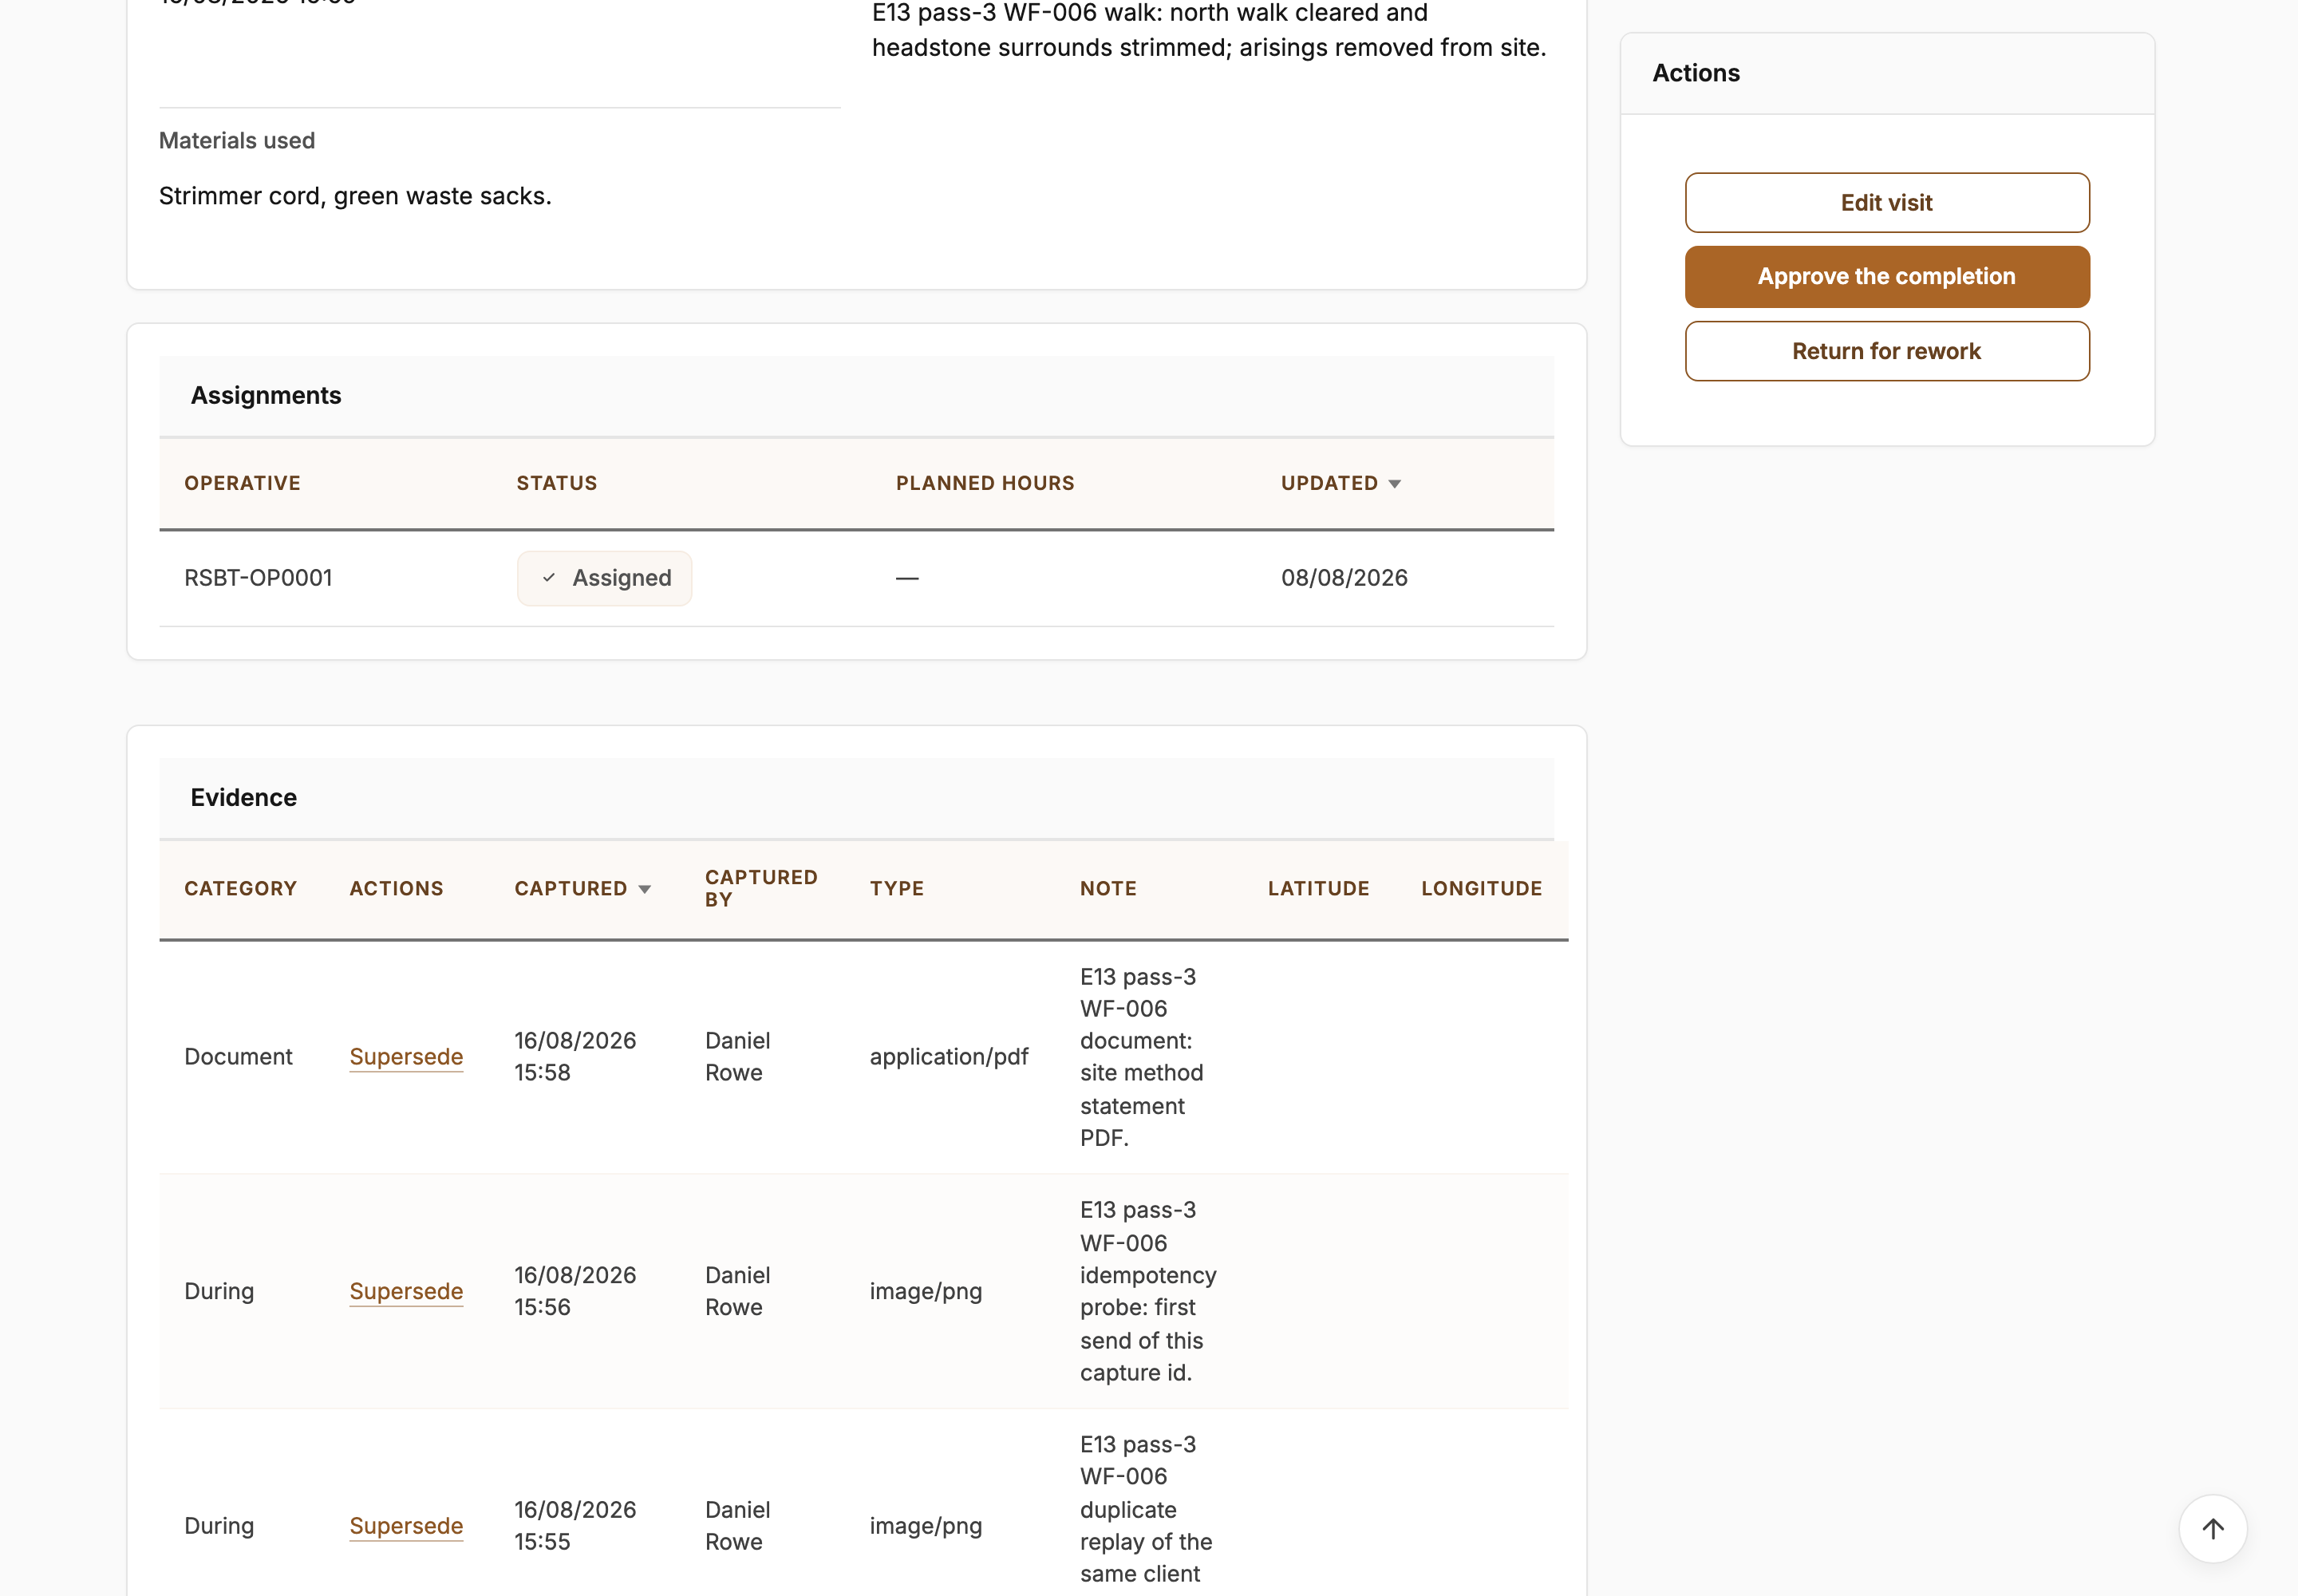Click the Planned Hours column header
The image size is (2298, 1596).
(984, 483)
